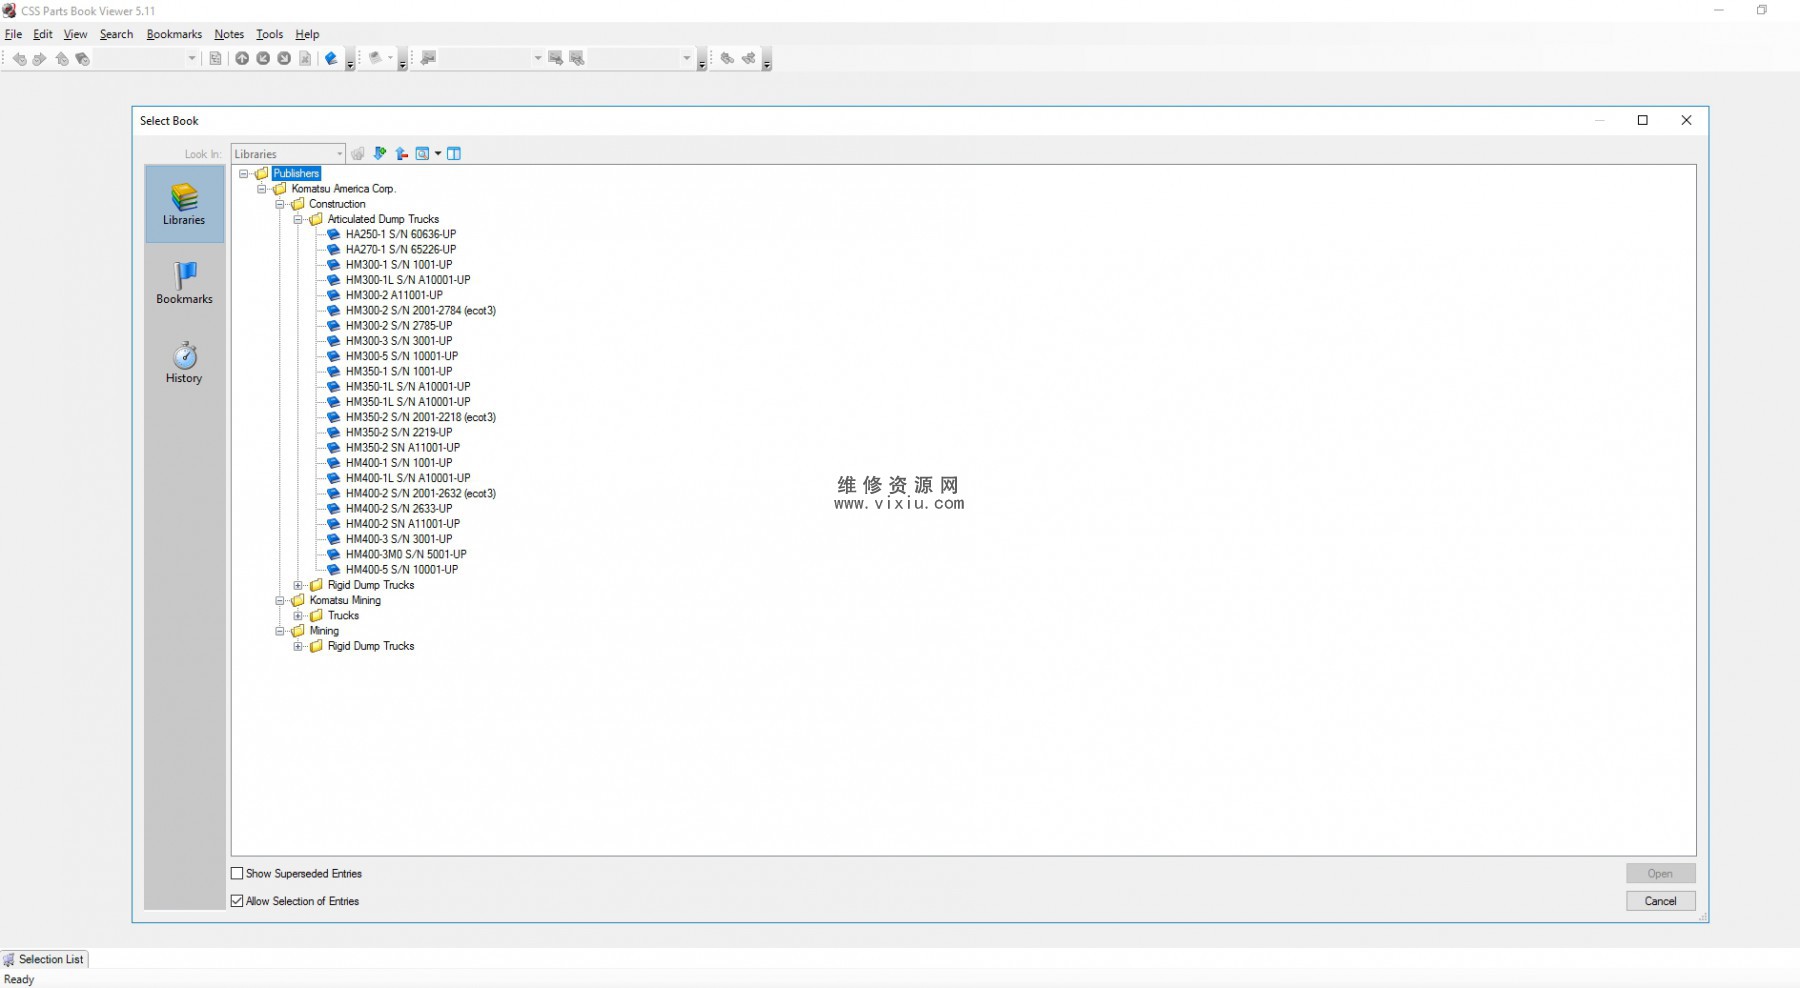
Task: Switch to the Selection List tab
Action: 44,959
